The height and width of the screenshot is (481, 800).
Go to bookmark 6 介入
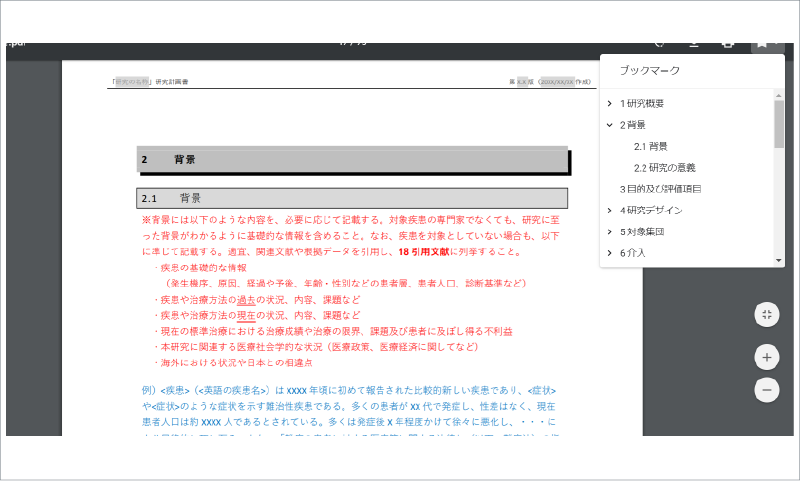click(x=633, y=253)
